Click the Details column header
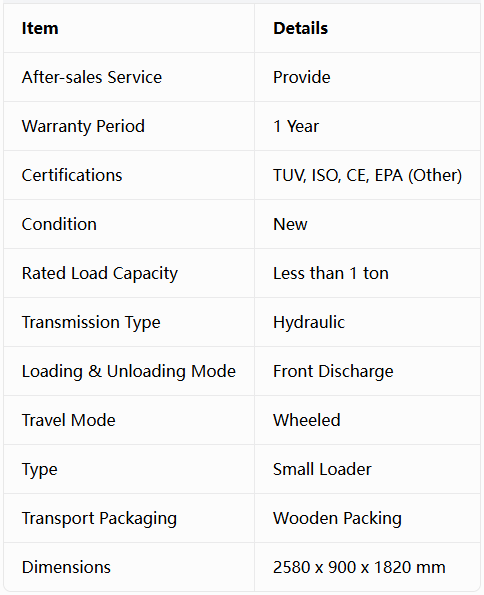This screenshot has height=595, width=484. click(300, 28)
